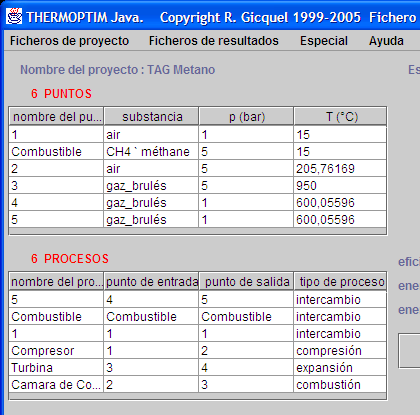Select the Camara de Co... process row

pos(198,385)
